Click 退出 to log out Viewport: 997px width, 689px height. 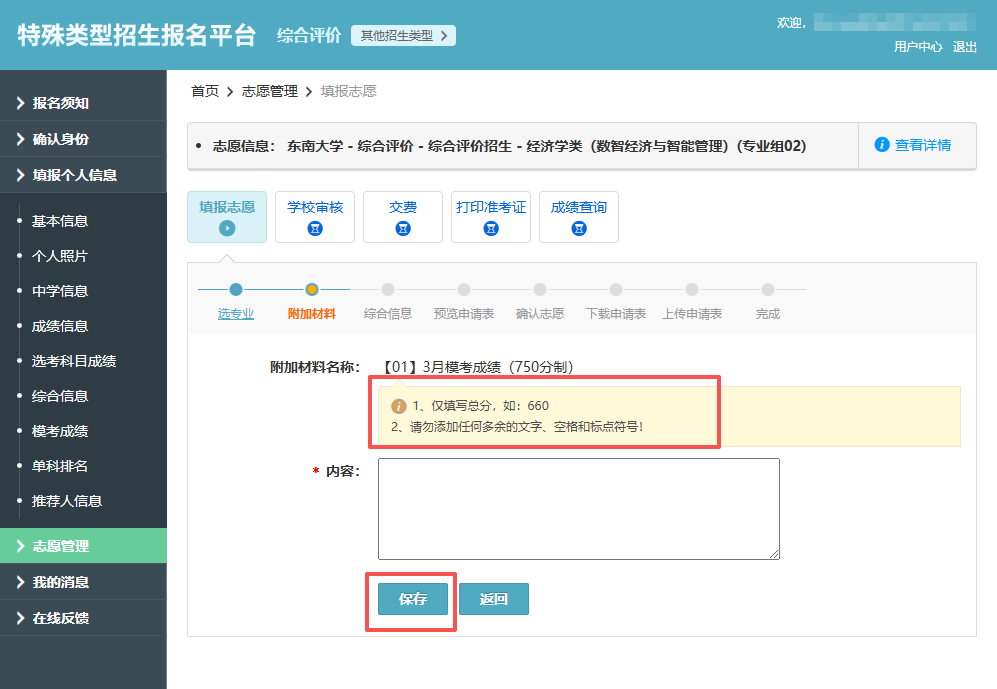[x=964, y=46]
